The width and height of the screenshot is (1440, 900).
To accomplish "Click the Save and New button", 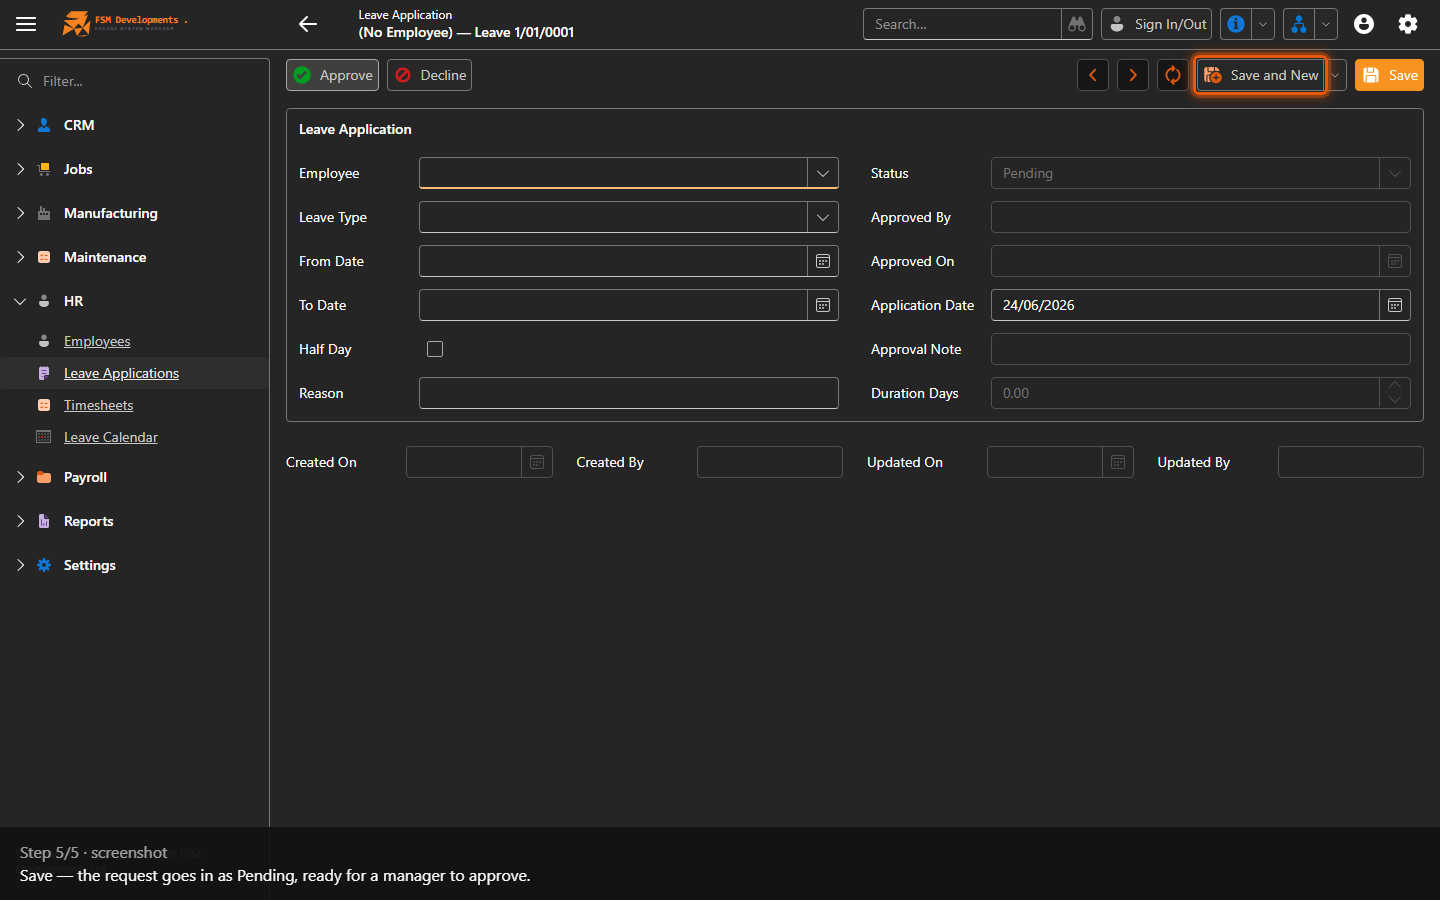I will click(x=1261, y=75).
